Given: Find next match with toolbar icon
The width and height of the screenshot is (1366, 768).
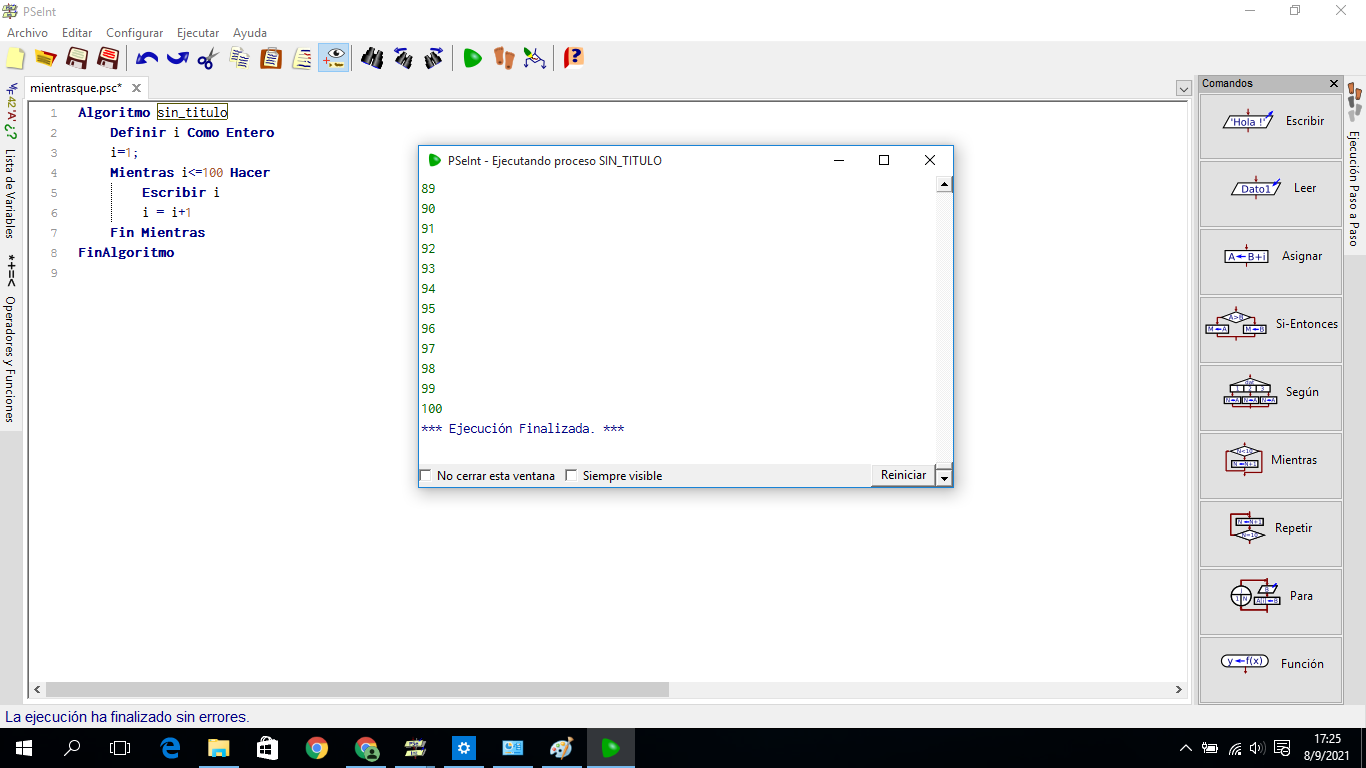Looking at the screenshot, I should point(433,58).
